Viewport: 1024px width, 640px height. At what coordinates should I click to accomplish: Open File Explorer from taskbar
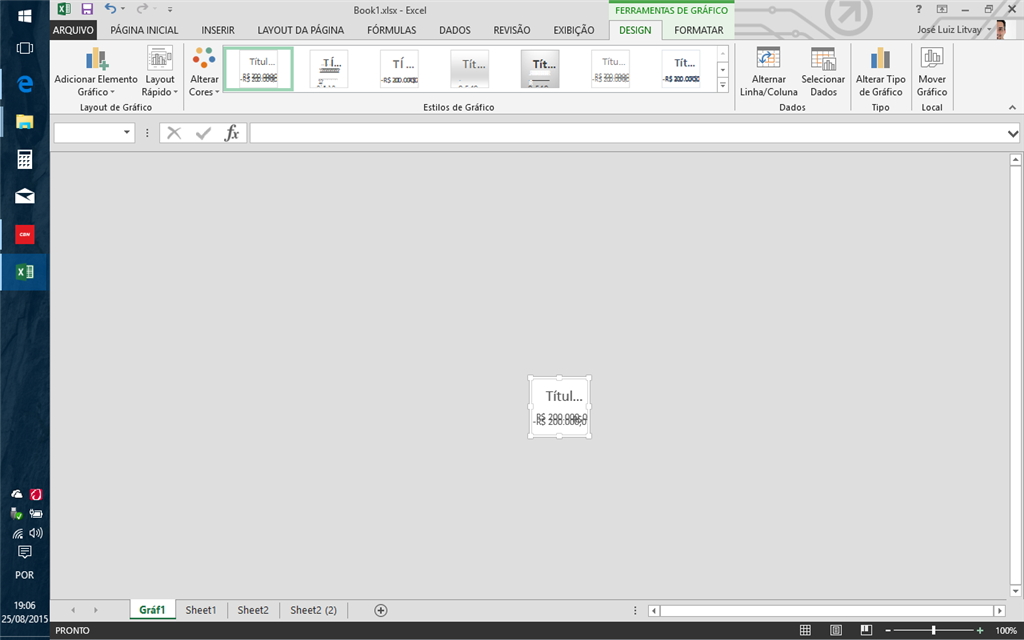click(25, 121)
